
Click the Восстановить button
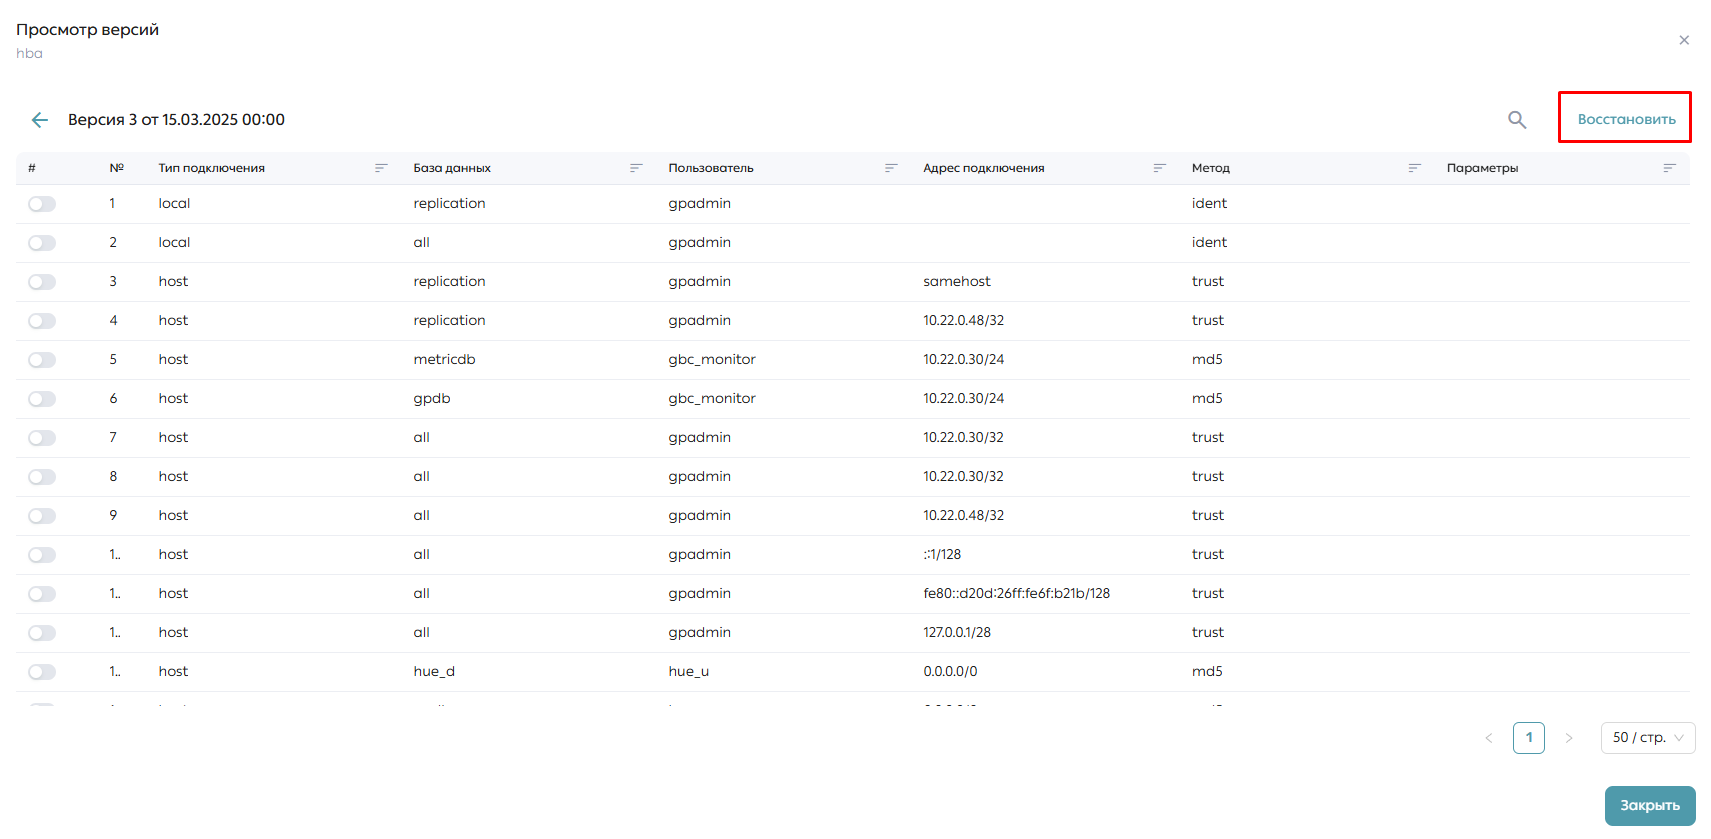point(1626,119)
